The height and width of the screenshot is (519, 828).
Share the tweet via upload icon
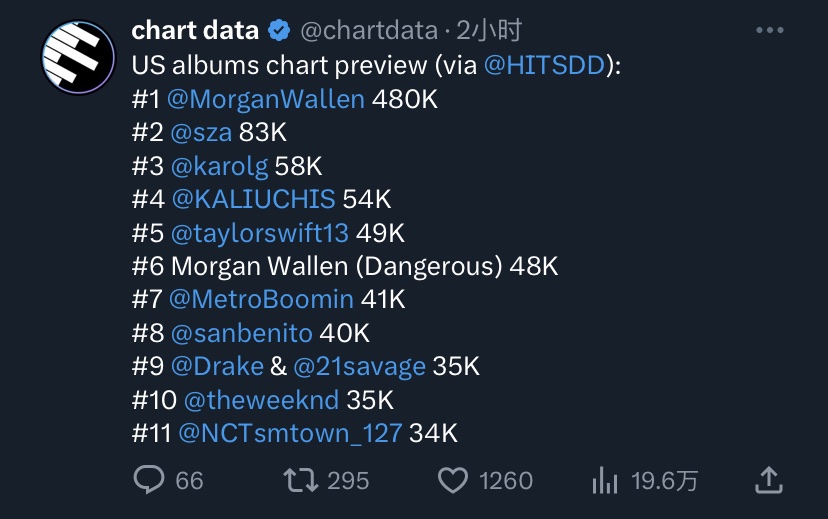click(768, 480)
